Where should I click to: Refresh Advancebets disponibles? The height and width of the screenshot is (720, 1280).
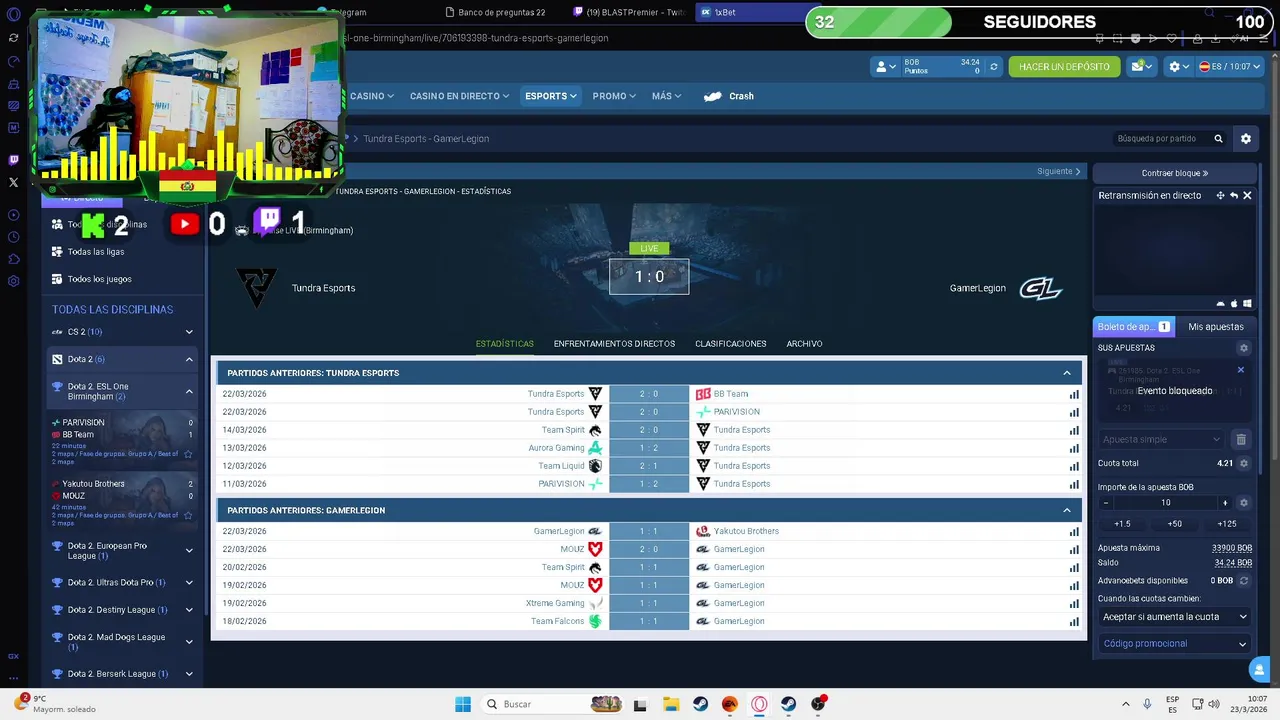(1244, 581)
